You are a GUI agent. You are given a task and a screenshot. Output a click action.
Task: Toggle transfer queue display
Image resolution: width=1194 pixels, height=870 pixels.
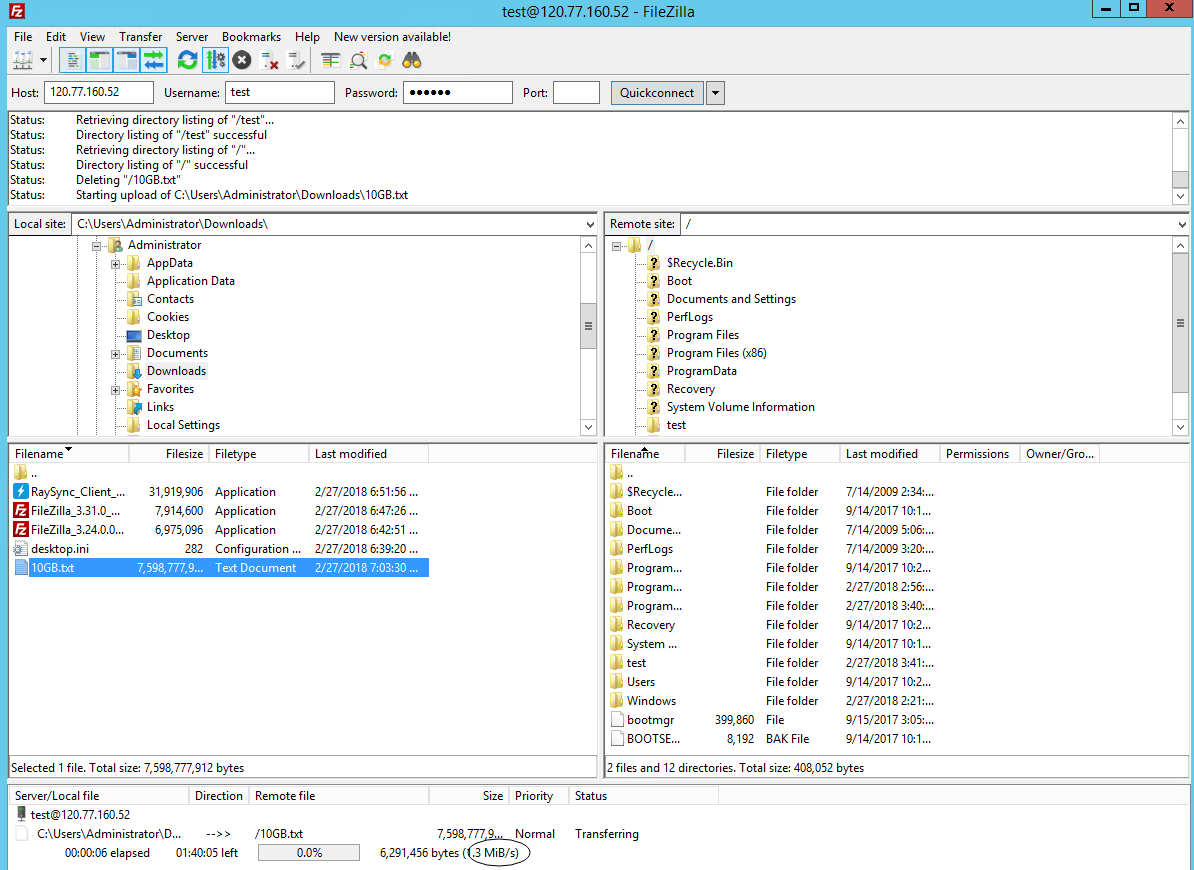[x=154, y=60]
